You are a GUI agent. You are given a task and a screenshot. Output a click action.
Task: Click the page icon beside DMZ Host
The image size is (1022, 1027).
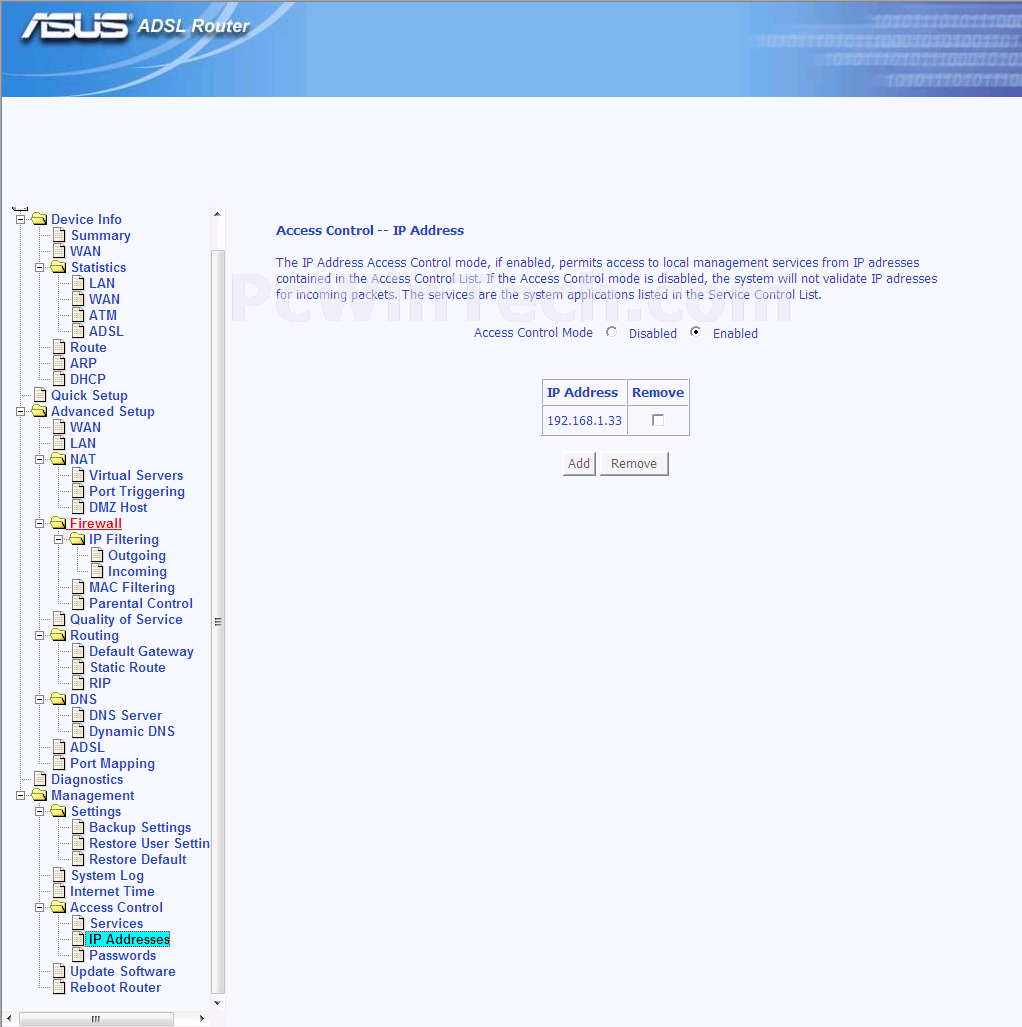click(x=78, y=507)
